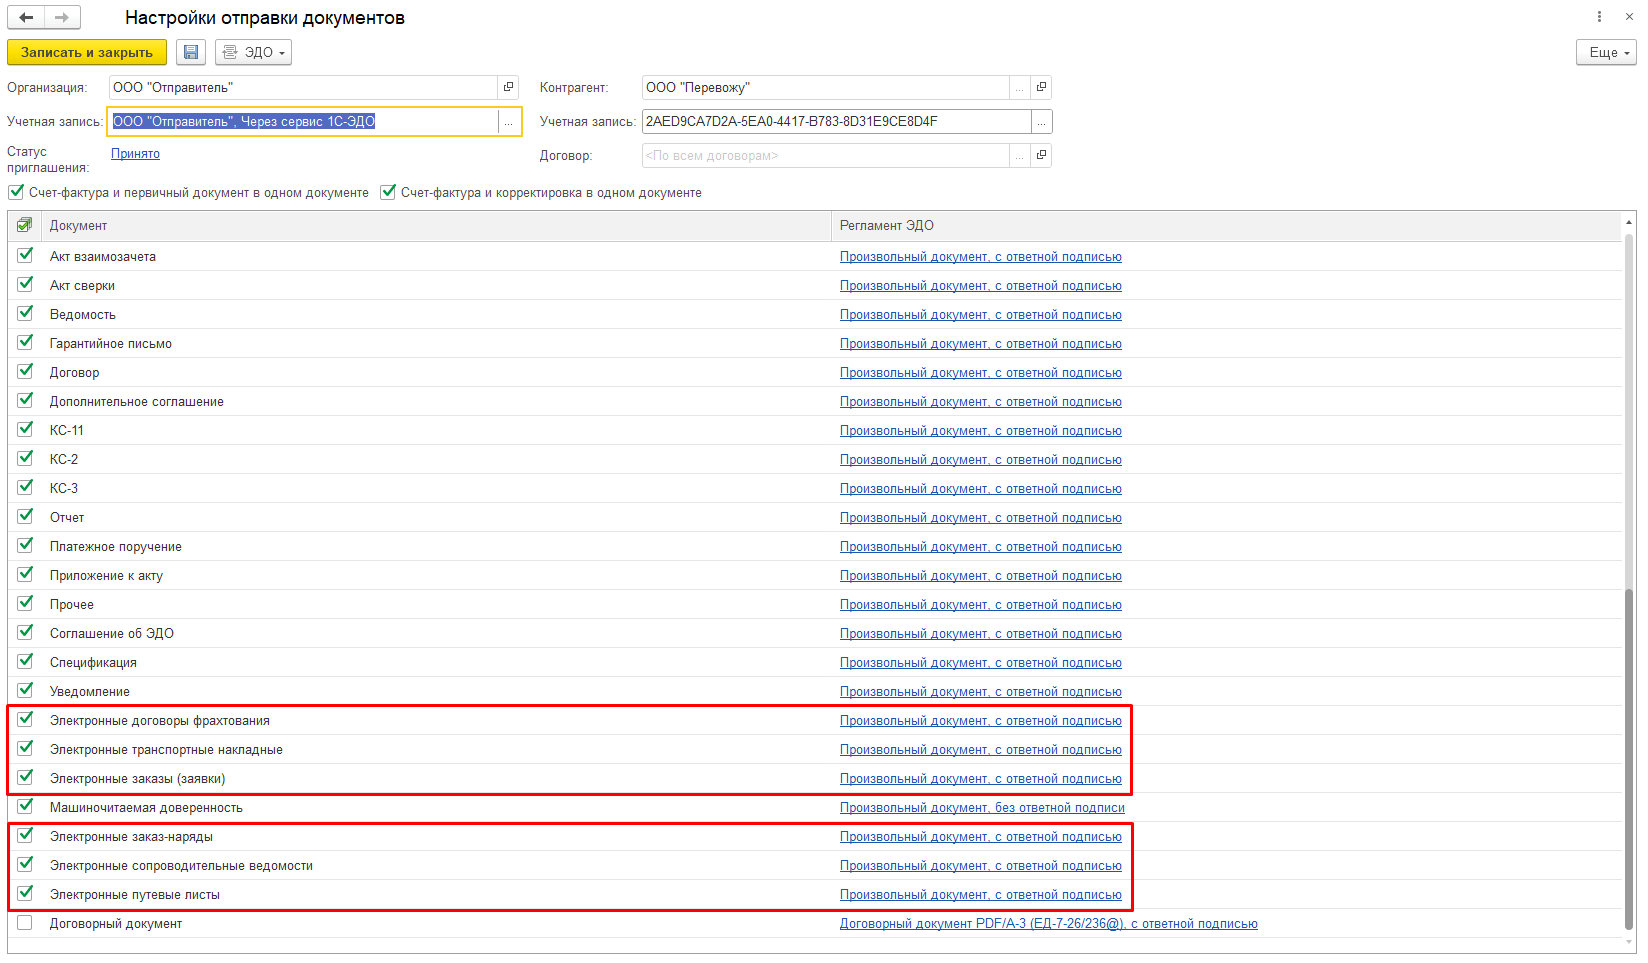Click the Договор input field

(825, 155)
